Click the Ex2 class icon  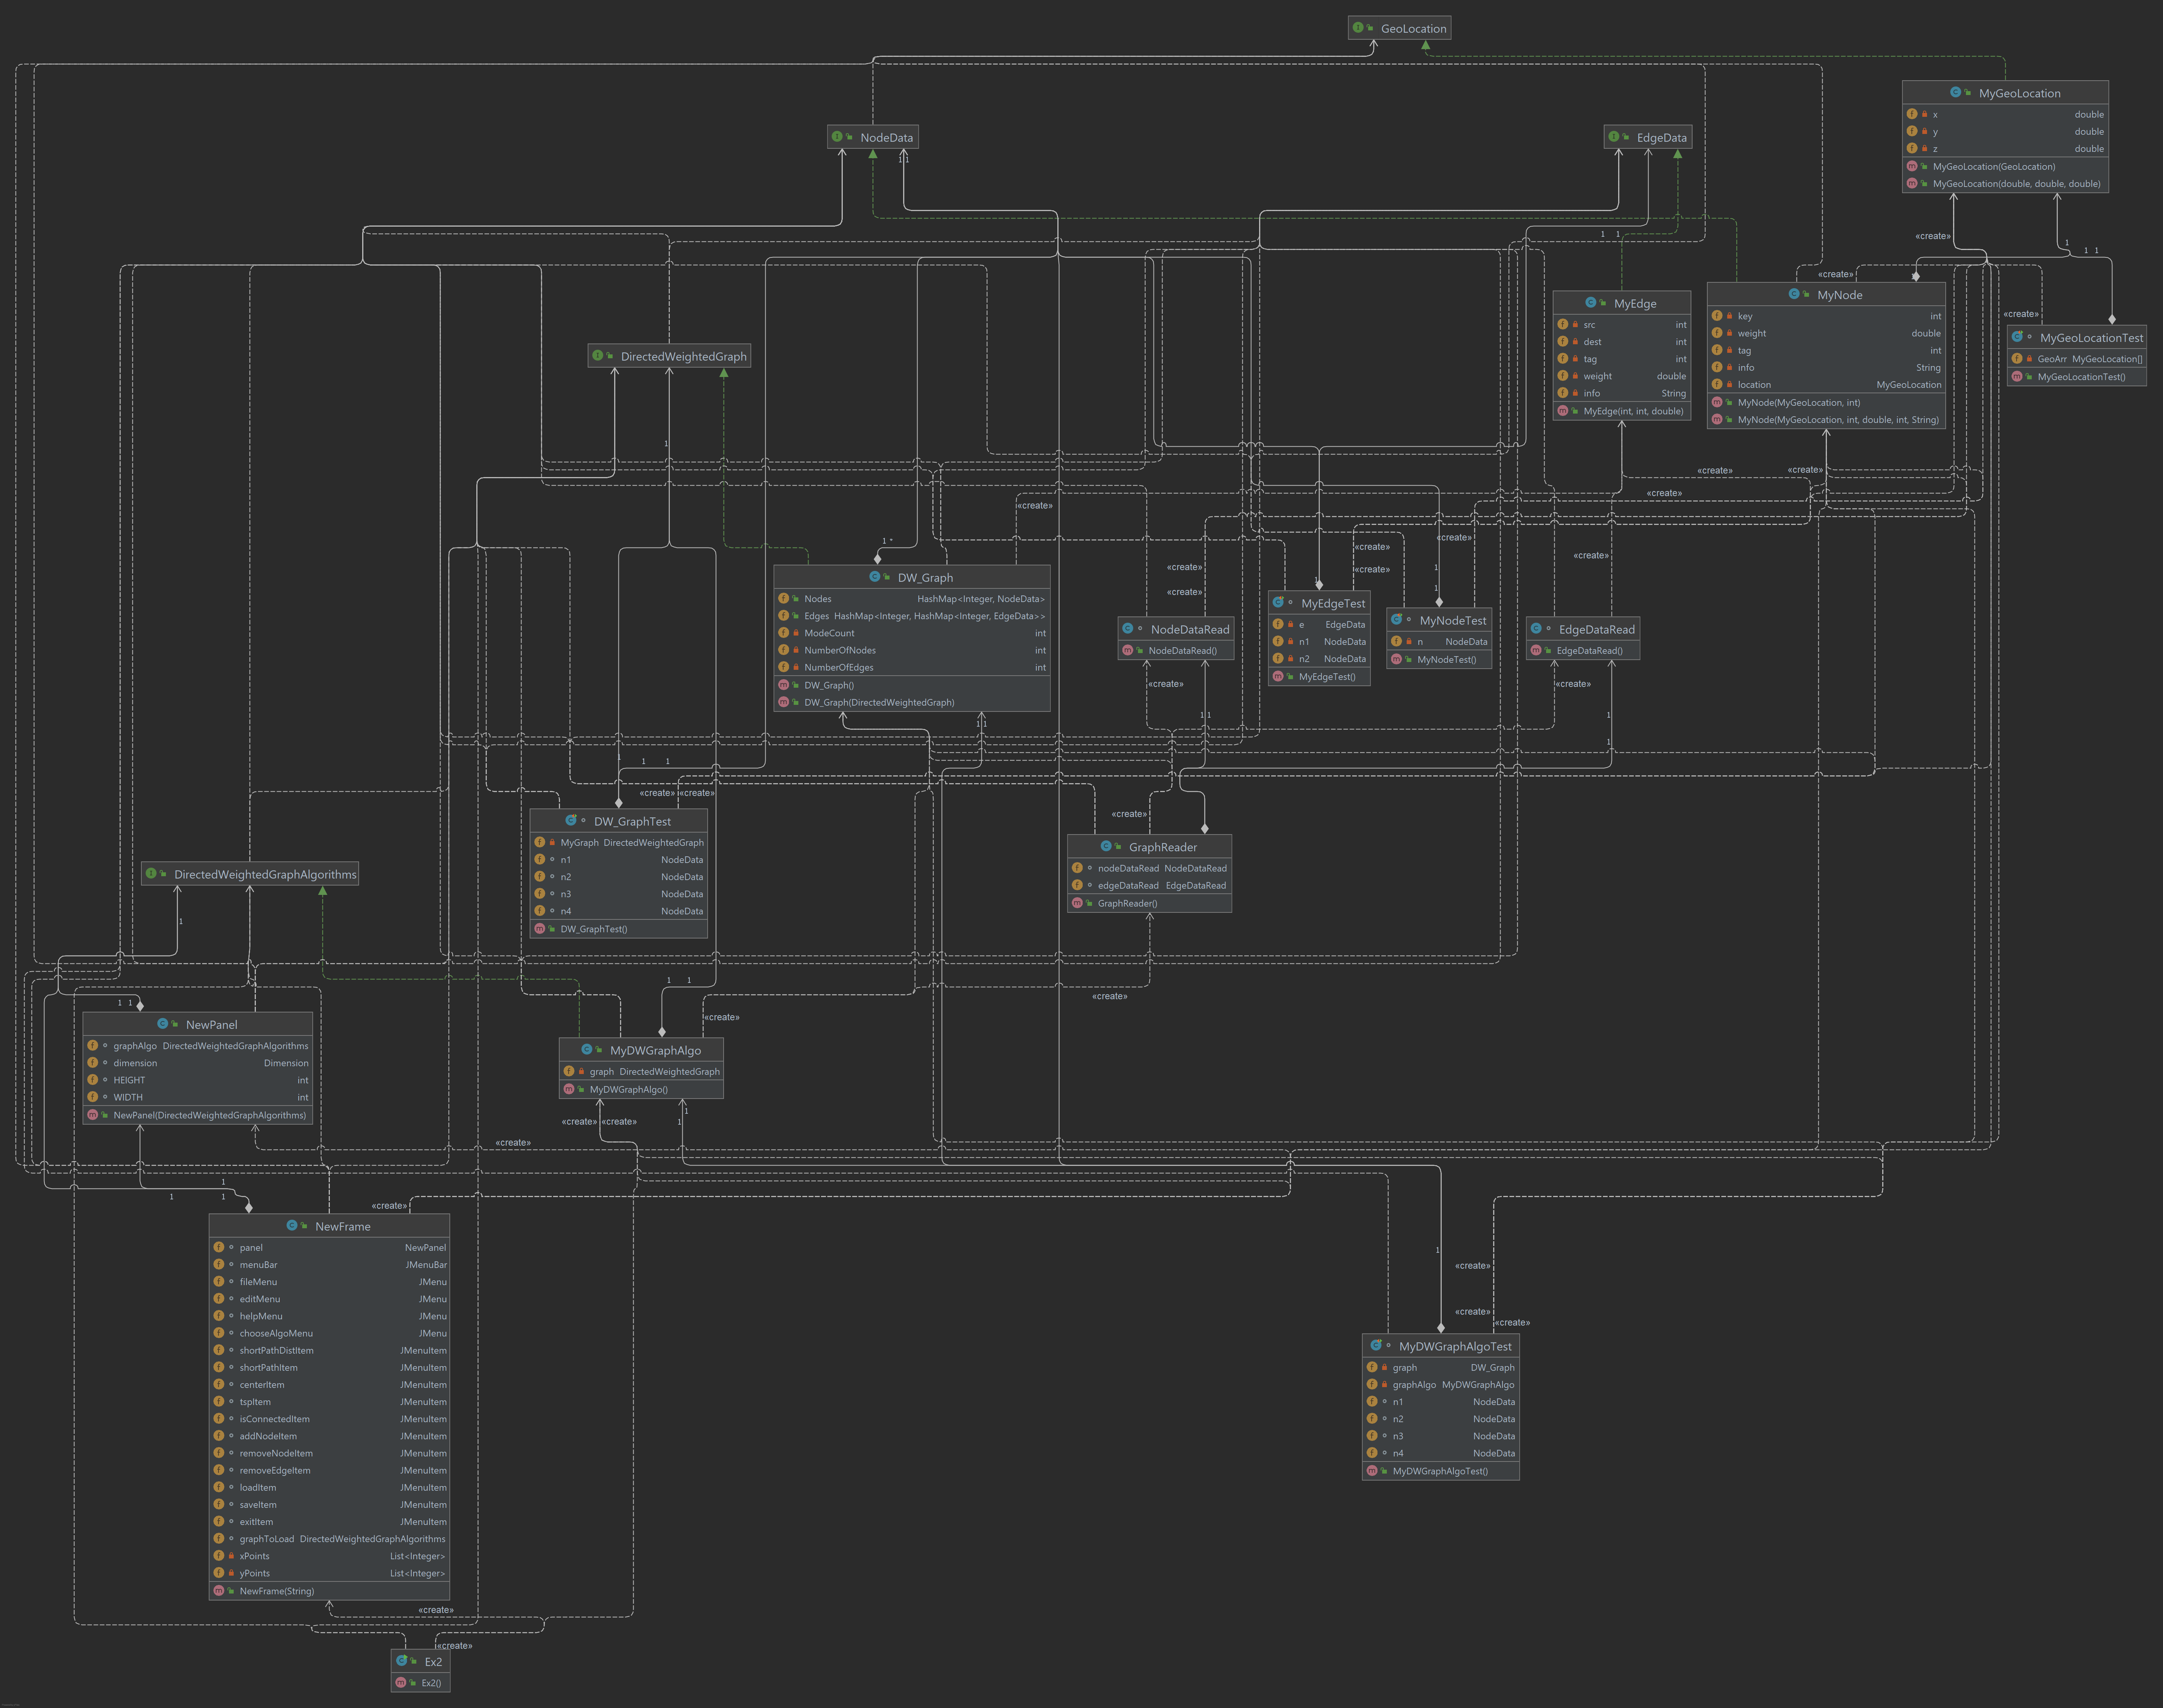click(x=402, y=1661)
